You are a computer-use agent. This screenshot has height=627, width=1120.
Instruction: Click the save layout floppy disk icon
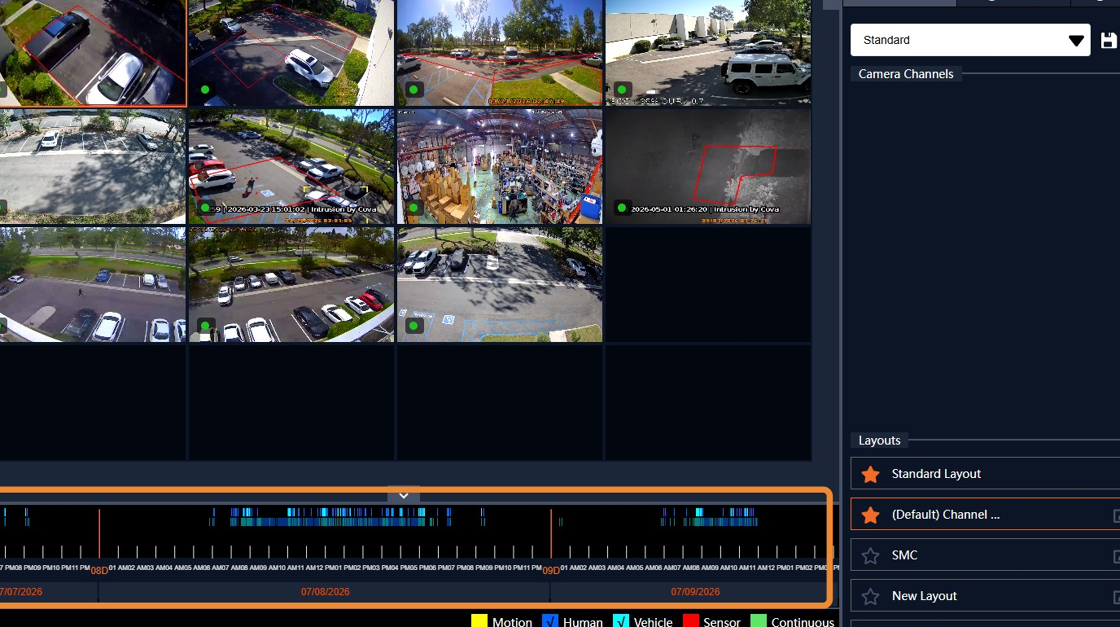(x=1109, y=40)
